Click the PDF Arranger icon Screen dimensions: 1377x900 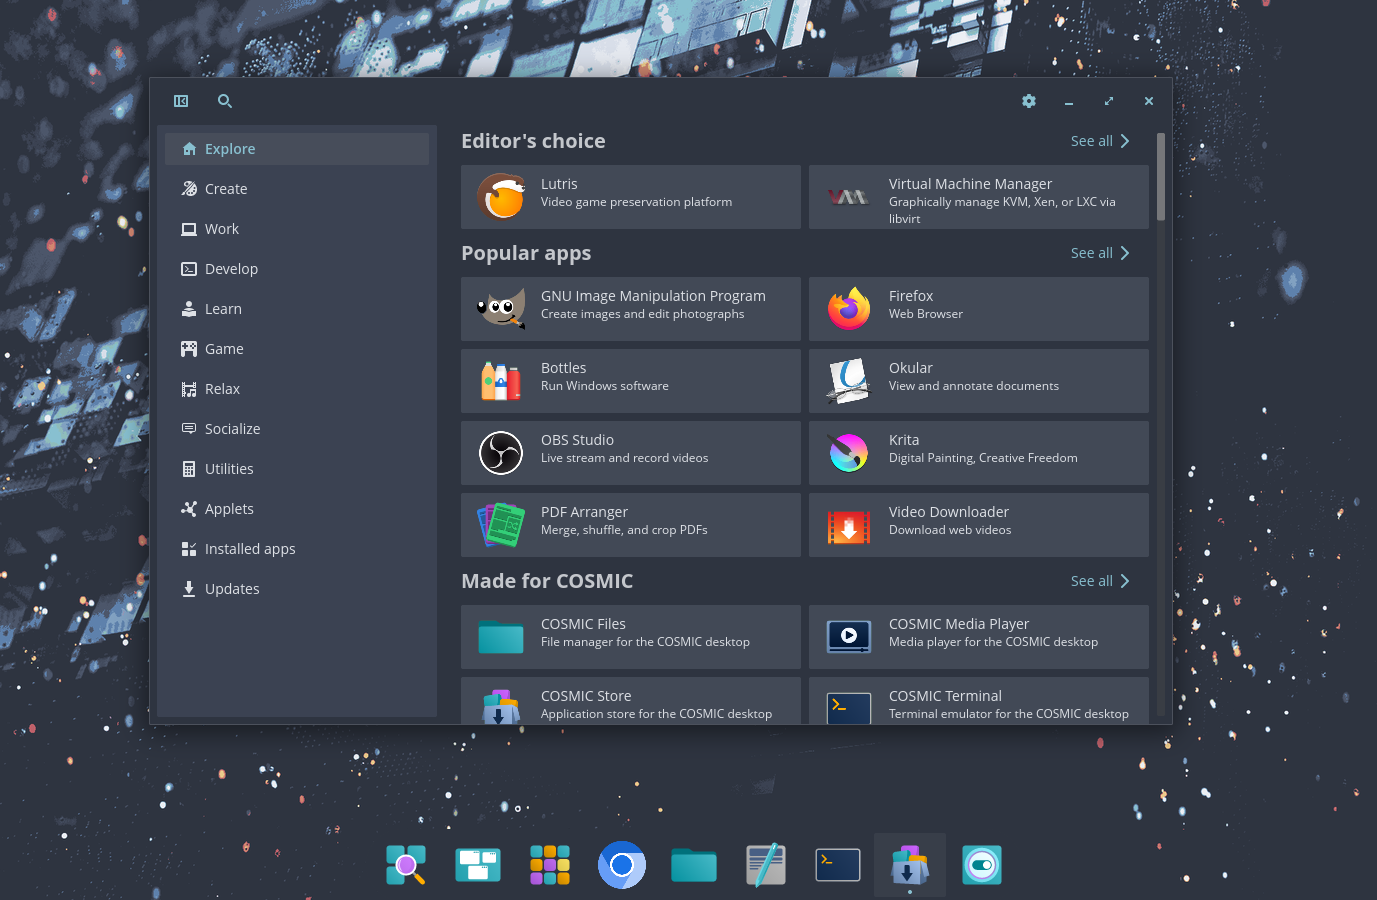[501, 525]
